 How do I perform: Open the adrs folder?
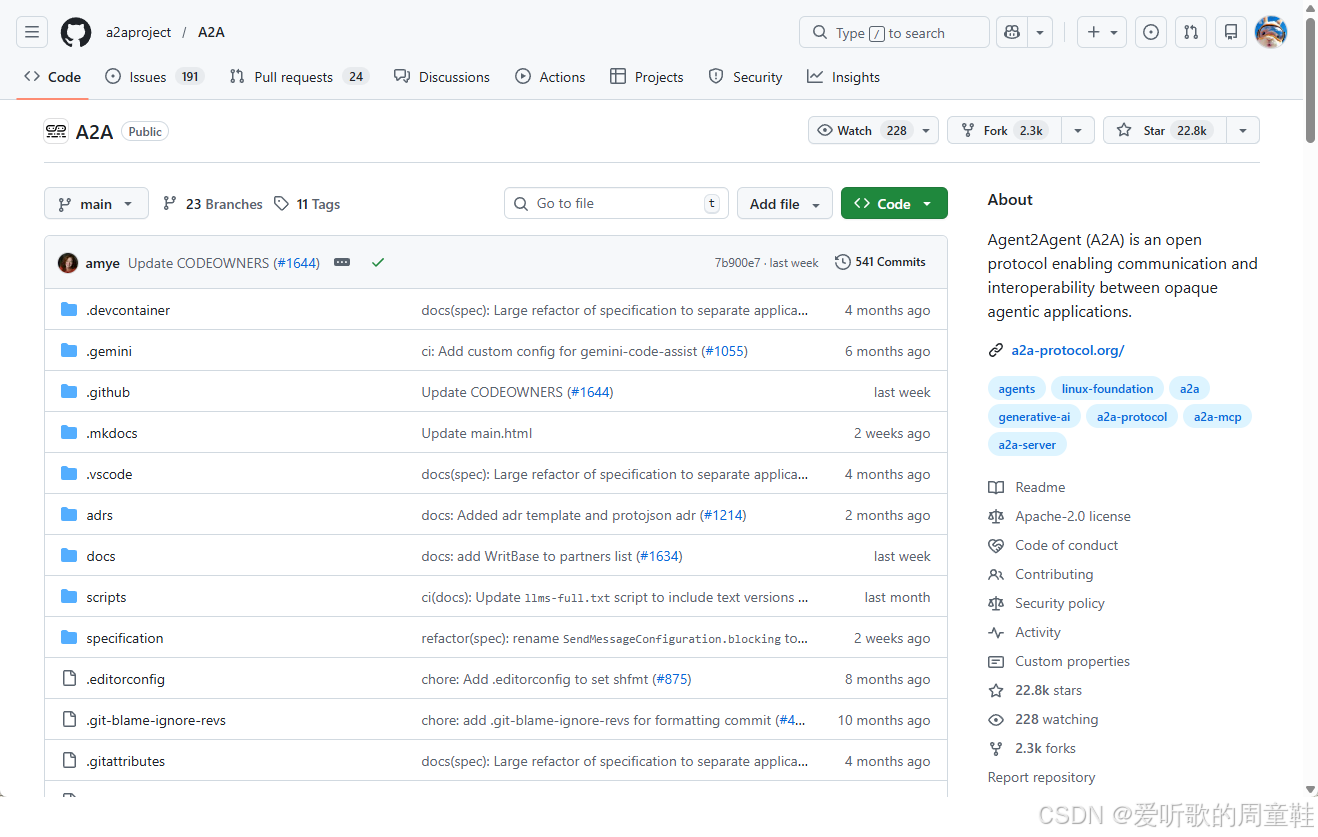[x=100, y=515]
